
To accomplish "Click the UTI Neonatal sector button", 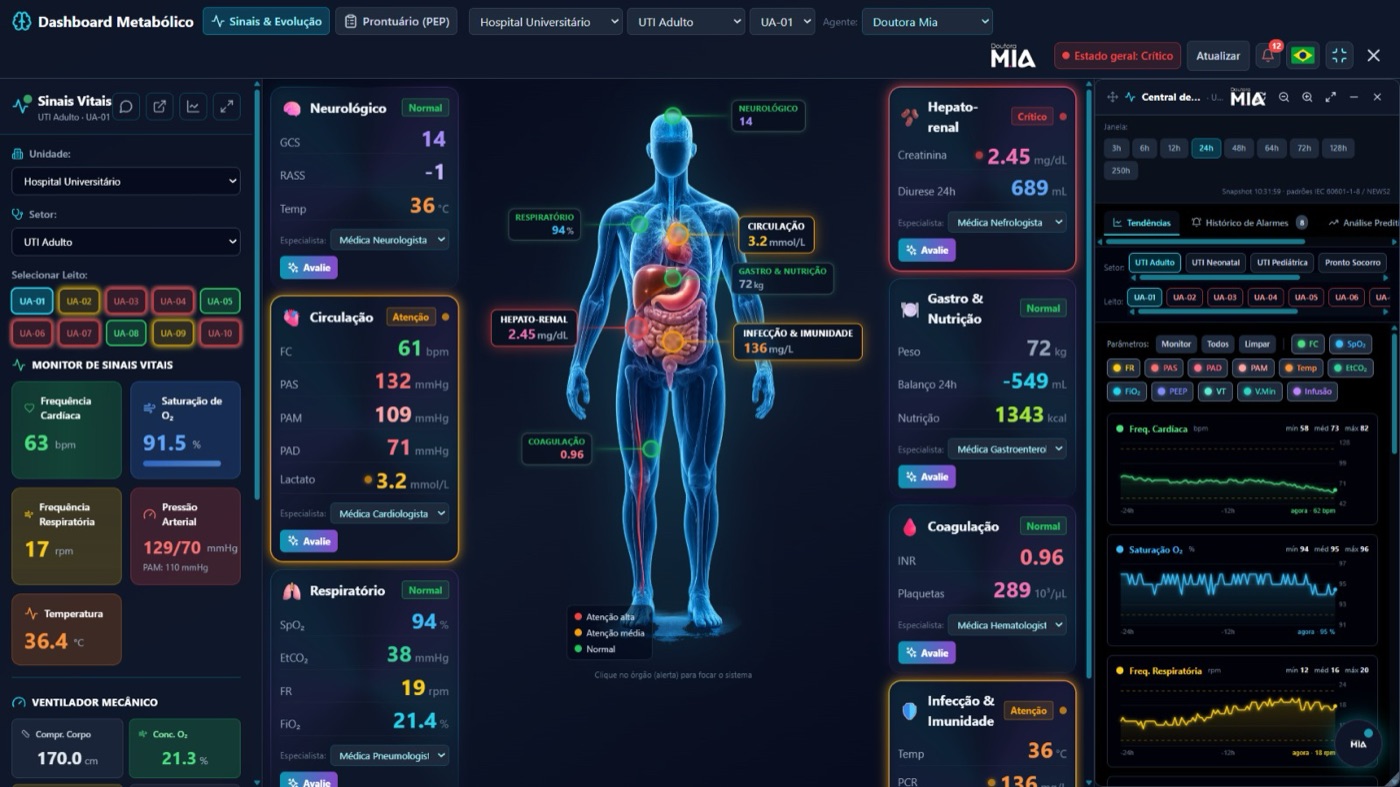I will tap(1214, 263).
